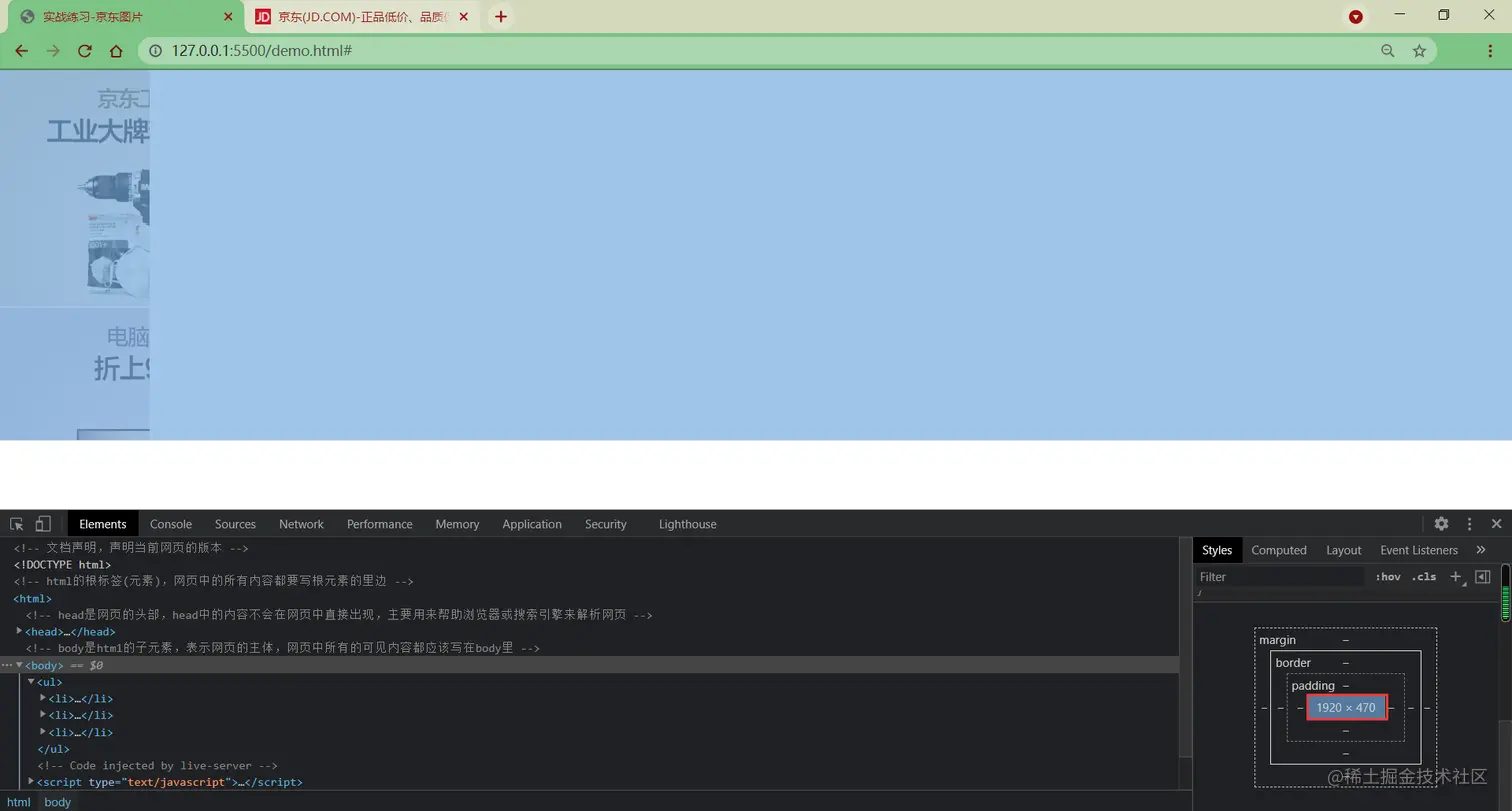Click the Filter styles input field

coord(1280,577)
